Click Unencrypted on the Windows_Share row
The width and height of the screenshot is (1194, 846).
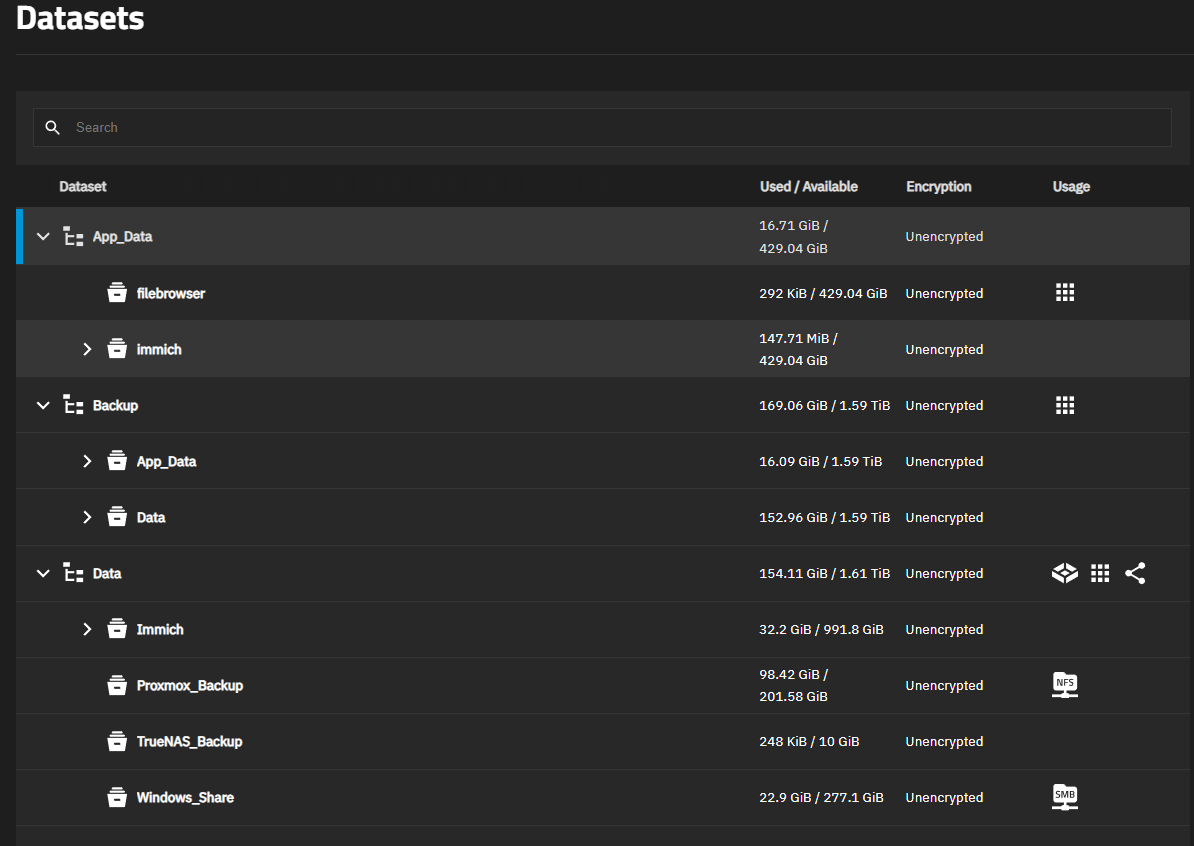pos(944,797)
